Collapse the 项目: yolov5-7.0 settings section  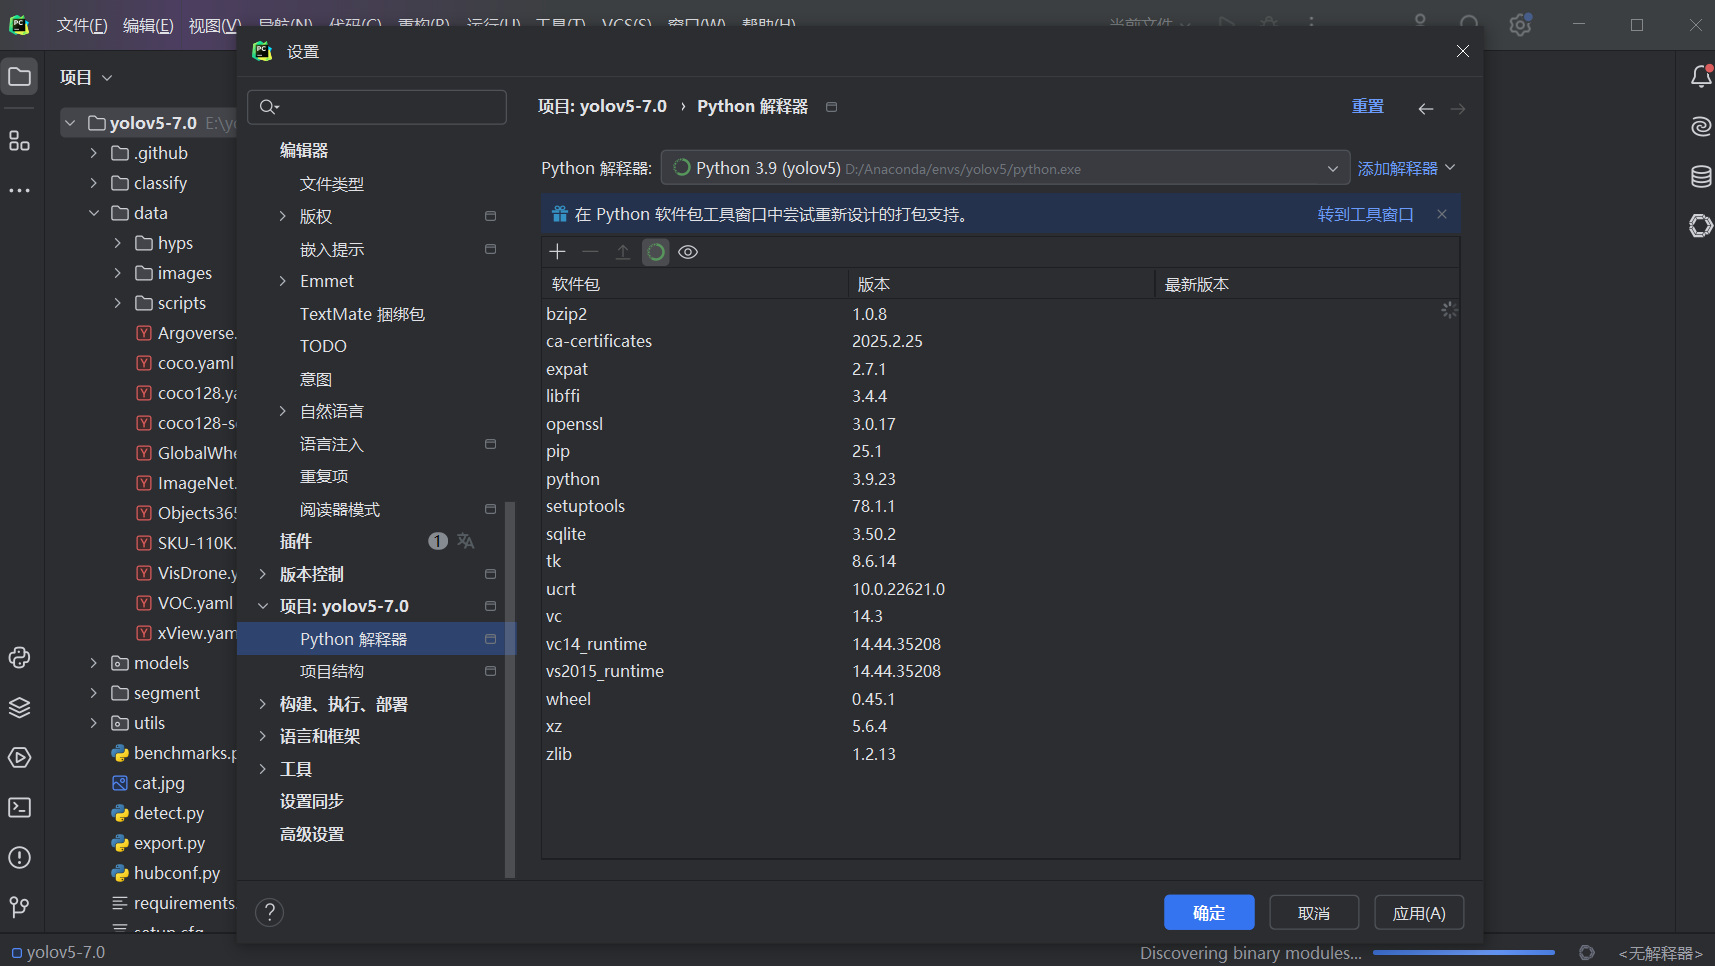click(263, 606)
